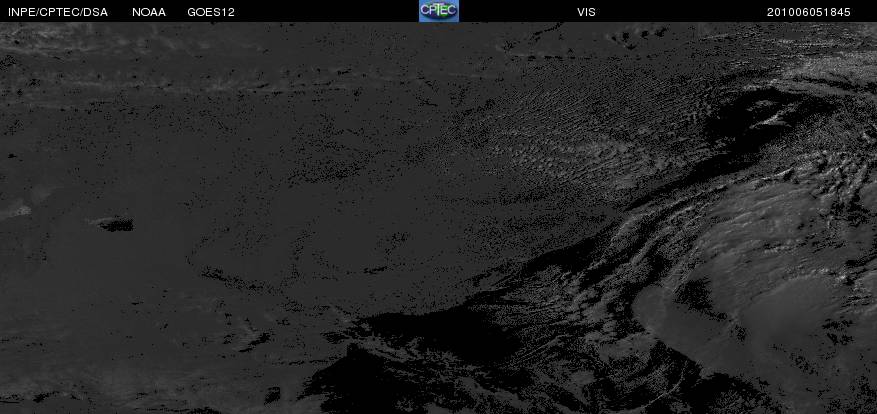Click the VIS channel label

click(587, 12)
